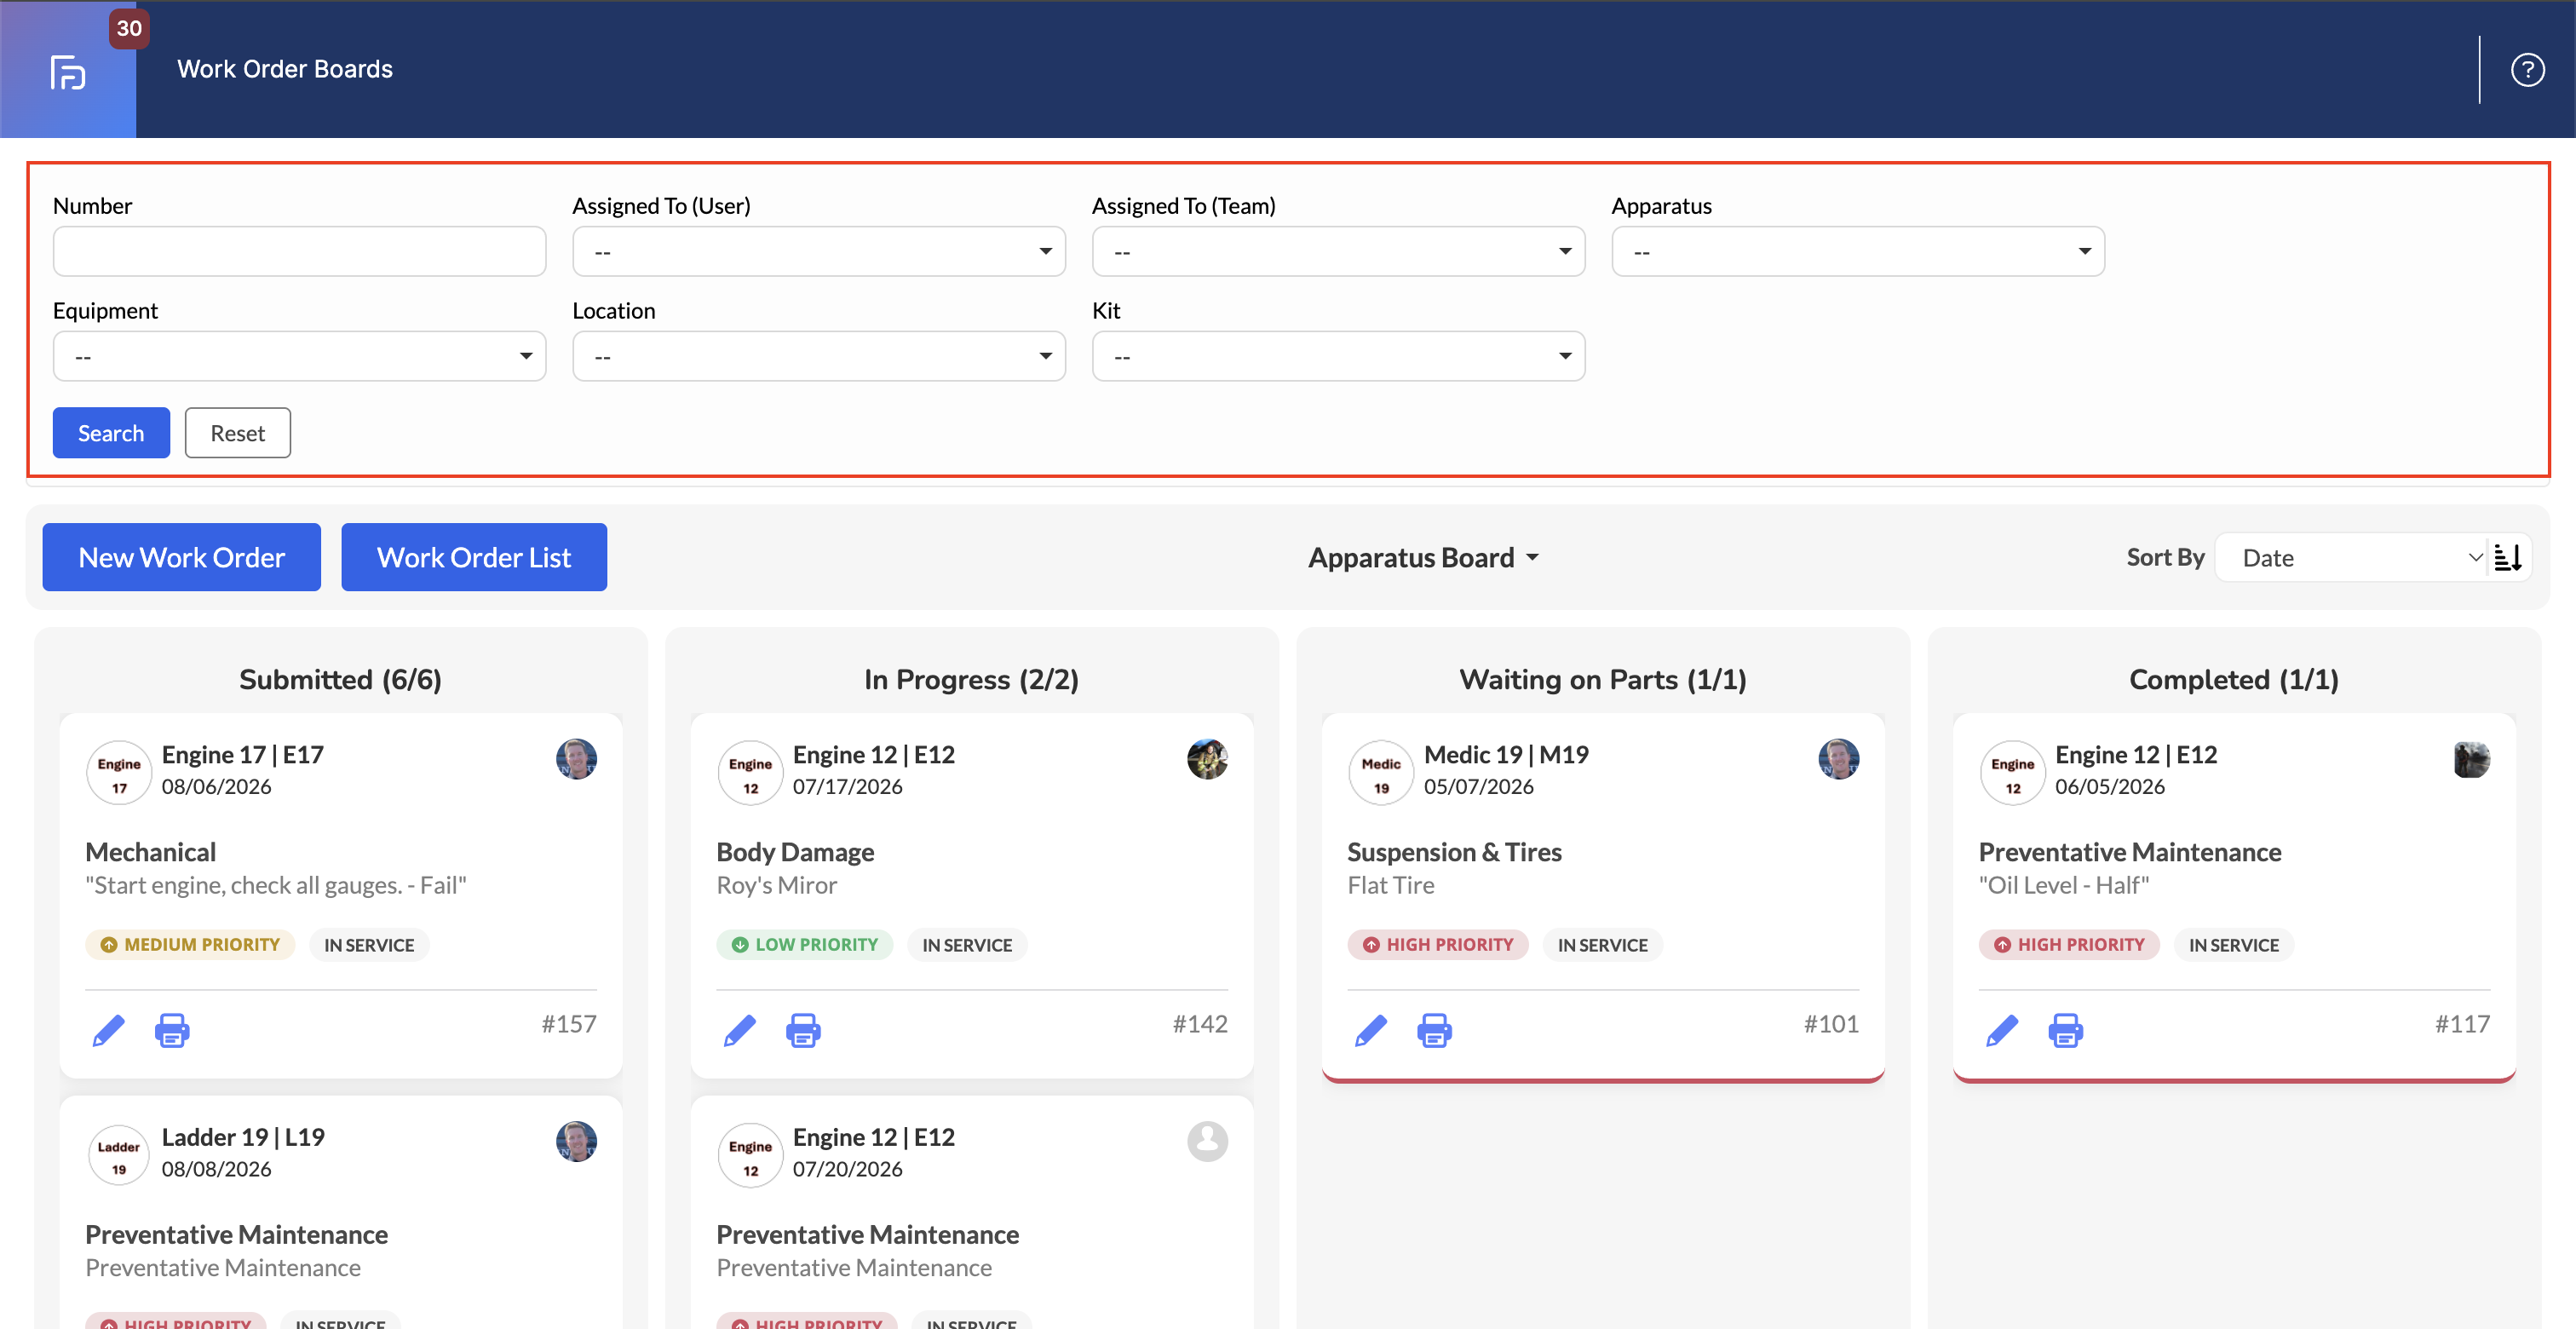Click the "Oil Level - Half" description
The width and height of the screenshot is (2576, 1329).
click(x=2064, y=885)
